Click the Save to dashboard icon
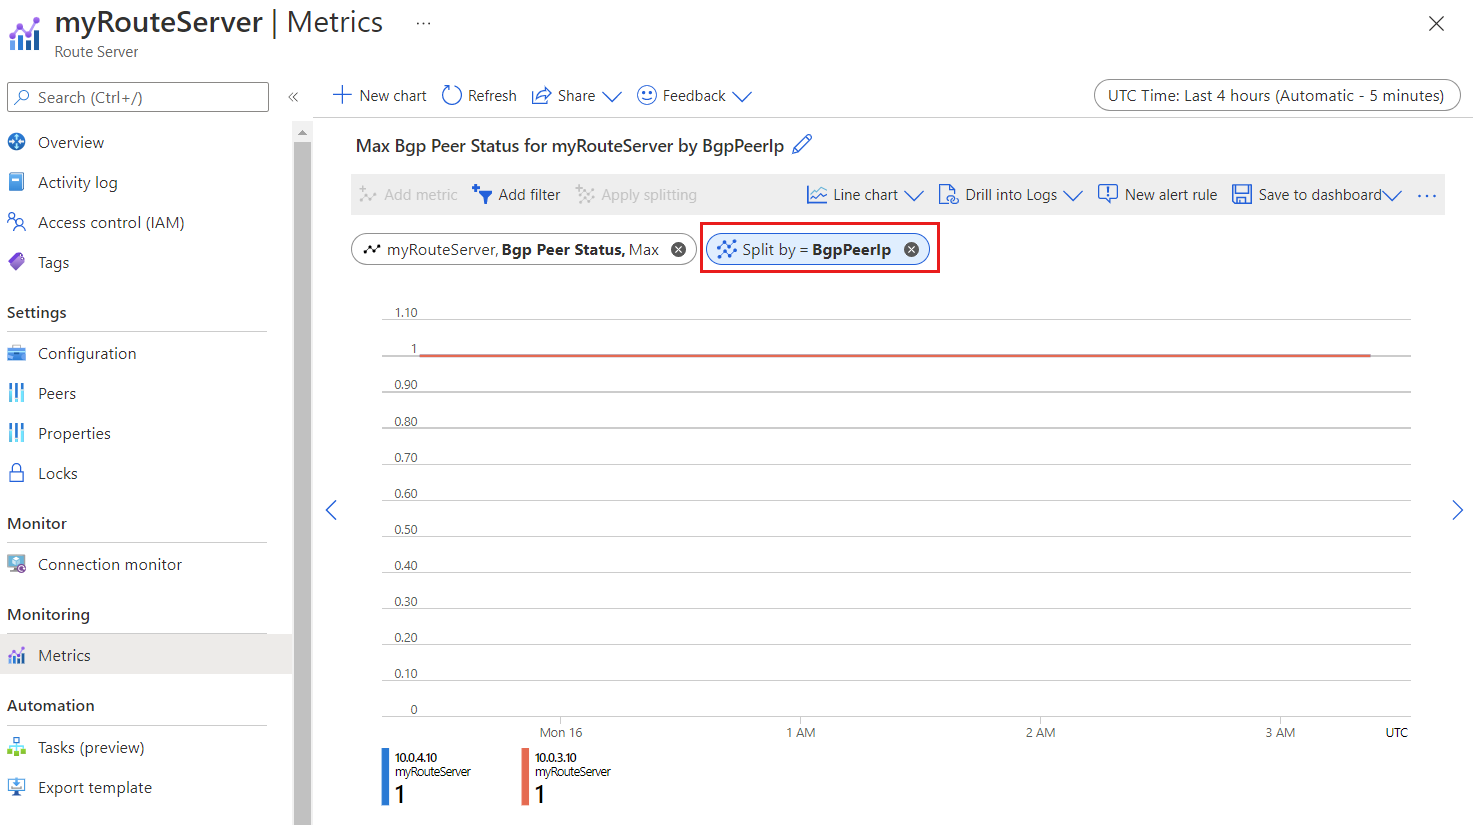The width and height of the screenshot is (1473, 825). click(1241, 194)
